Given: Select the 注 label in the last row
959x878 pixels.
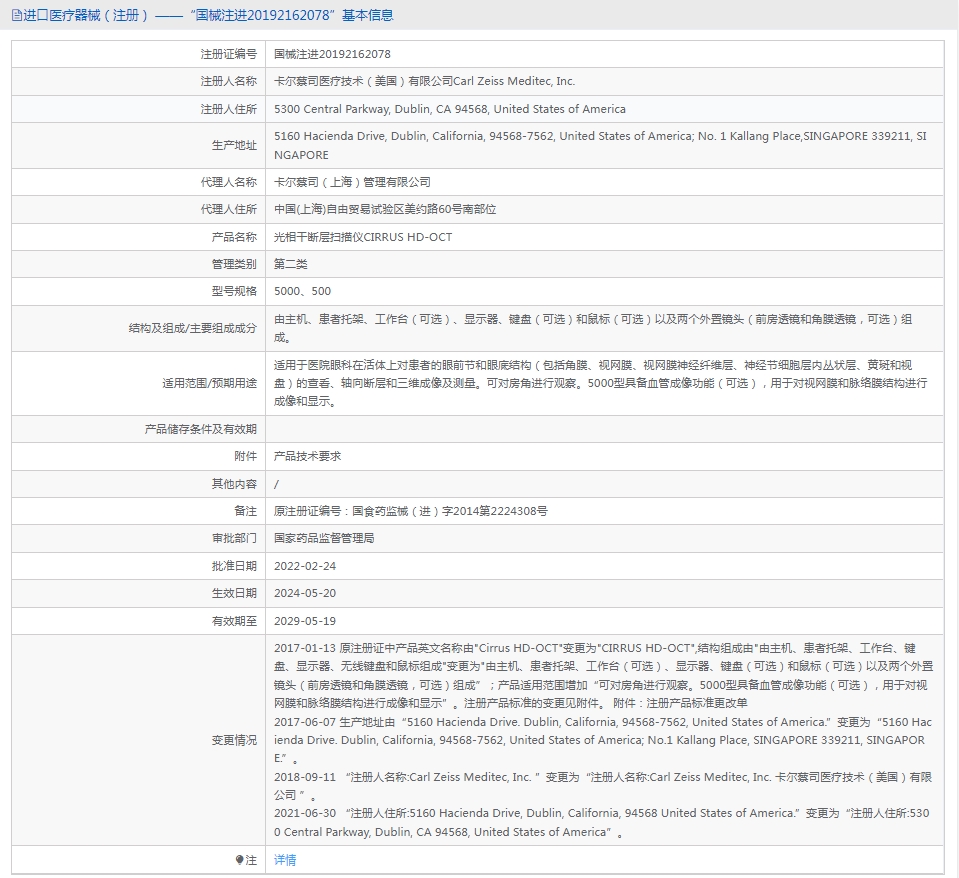Looking at the screenshot, I should click(x=251, y=860).
